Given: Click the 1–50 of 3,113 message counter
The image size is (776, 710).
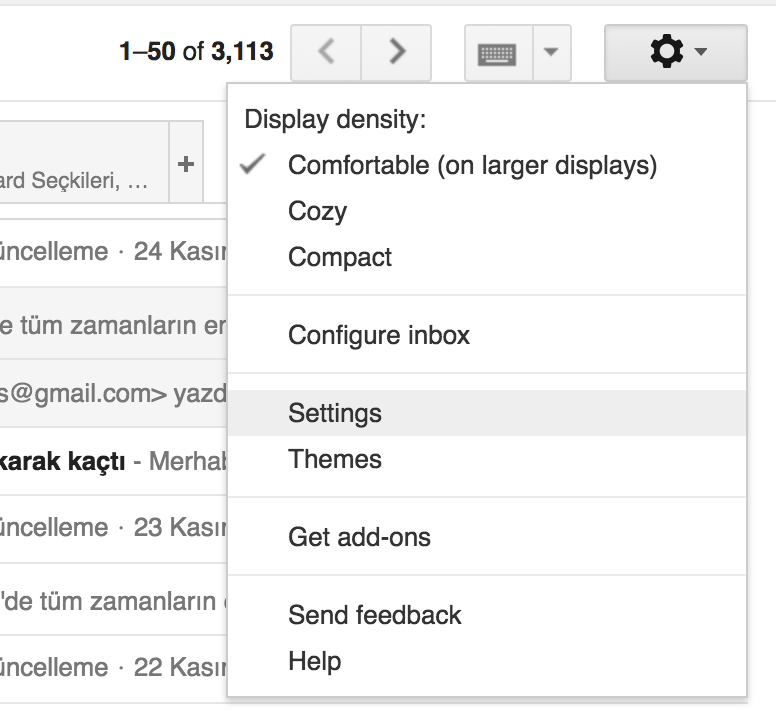Looking at the screenshot, I should [196, 51].
